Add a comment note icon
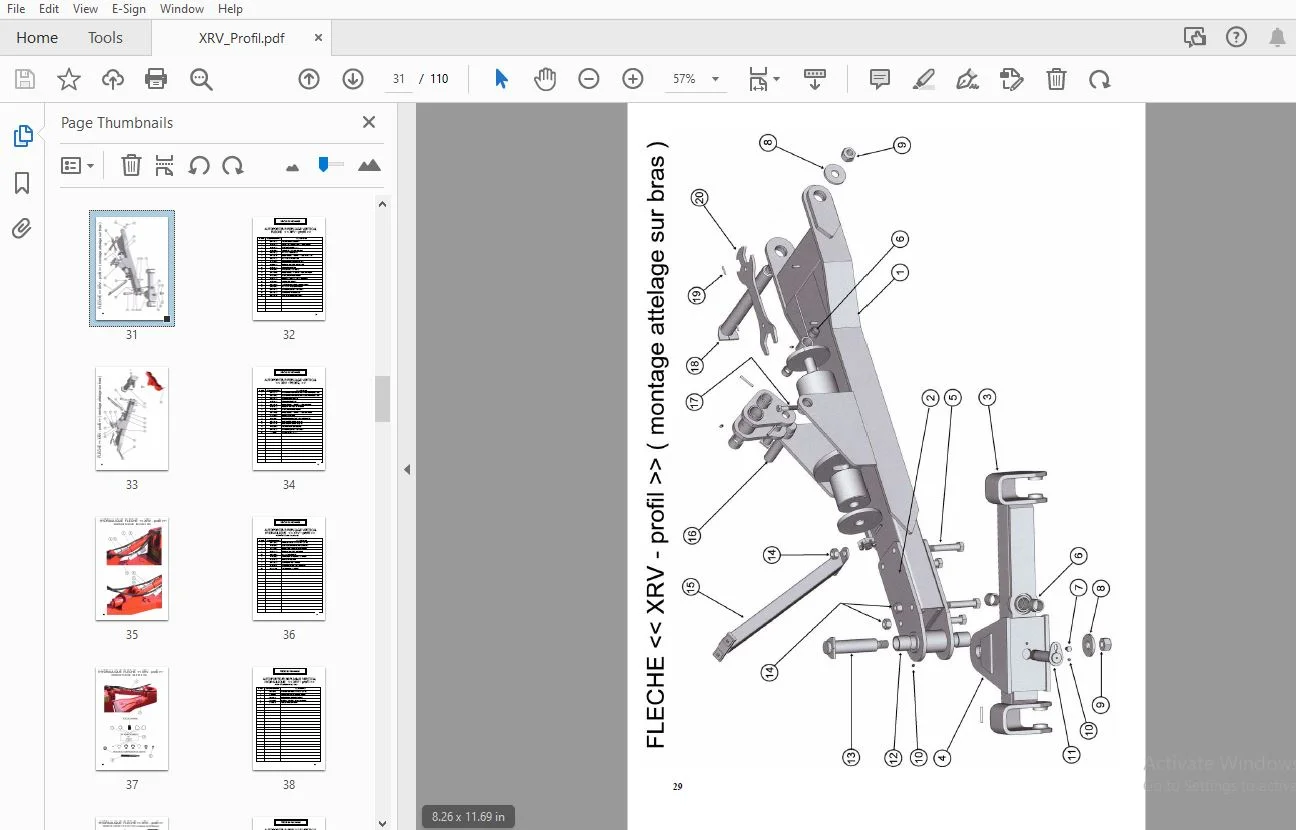This screenshot has height=830, width=1296. click(x=880, y=80)
